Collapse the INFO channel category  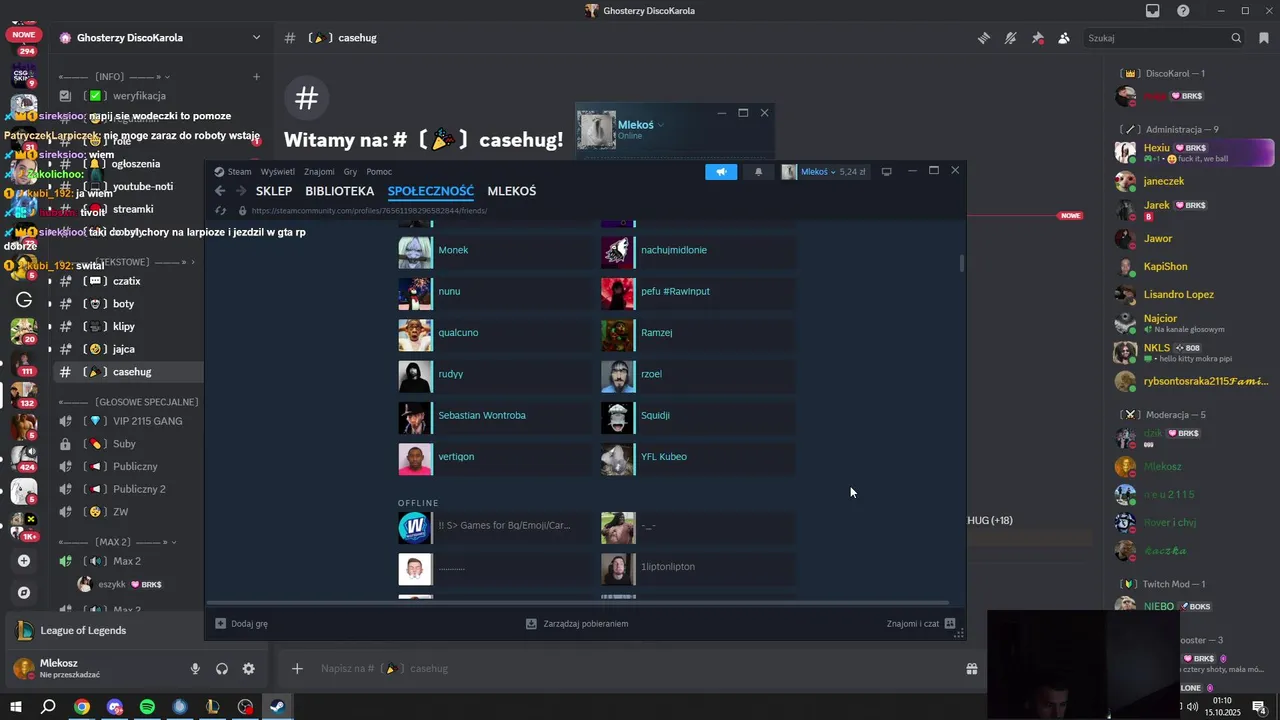point(114,77)
